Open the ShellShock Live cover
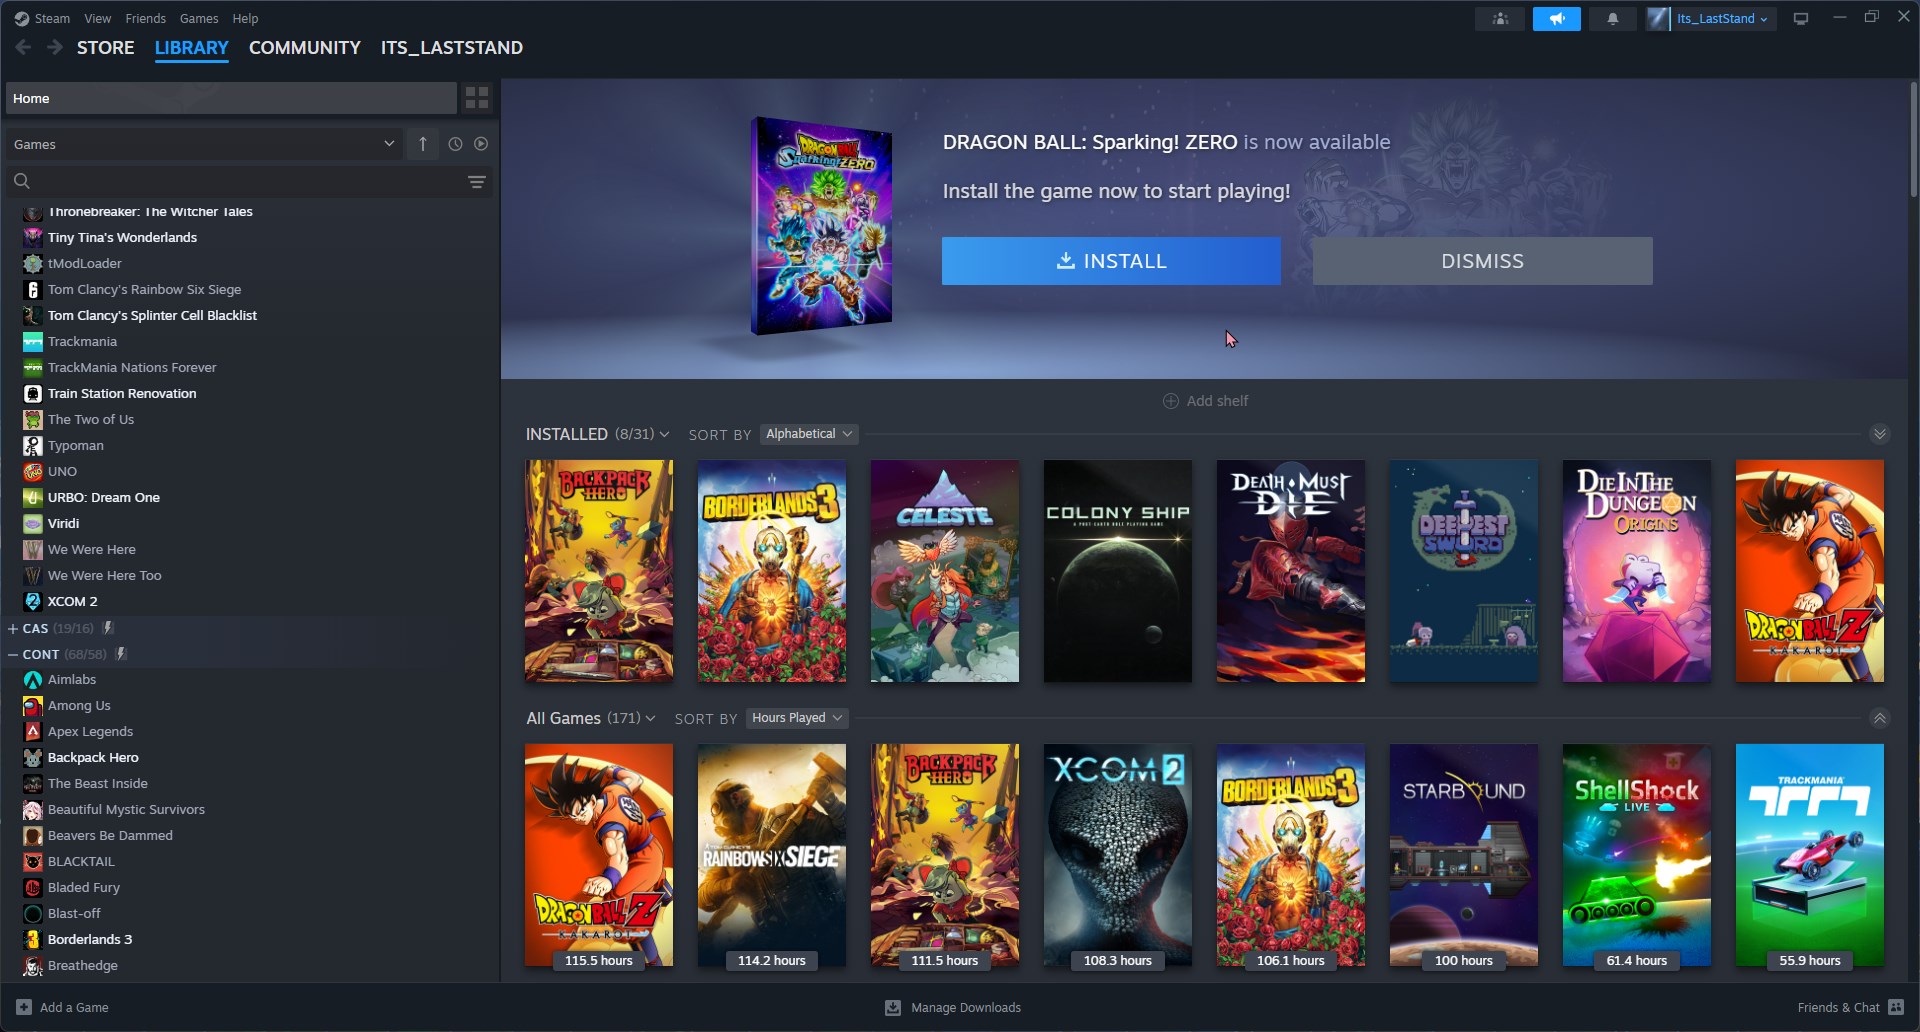The image size is (1920, 1032). click(x=1637, y=855)
